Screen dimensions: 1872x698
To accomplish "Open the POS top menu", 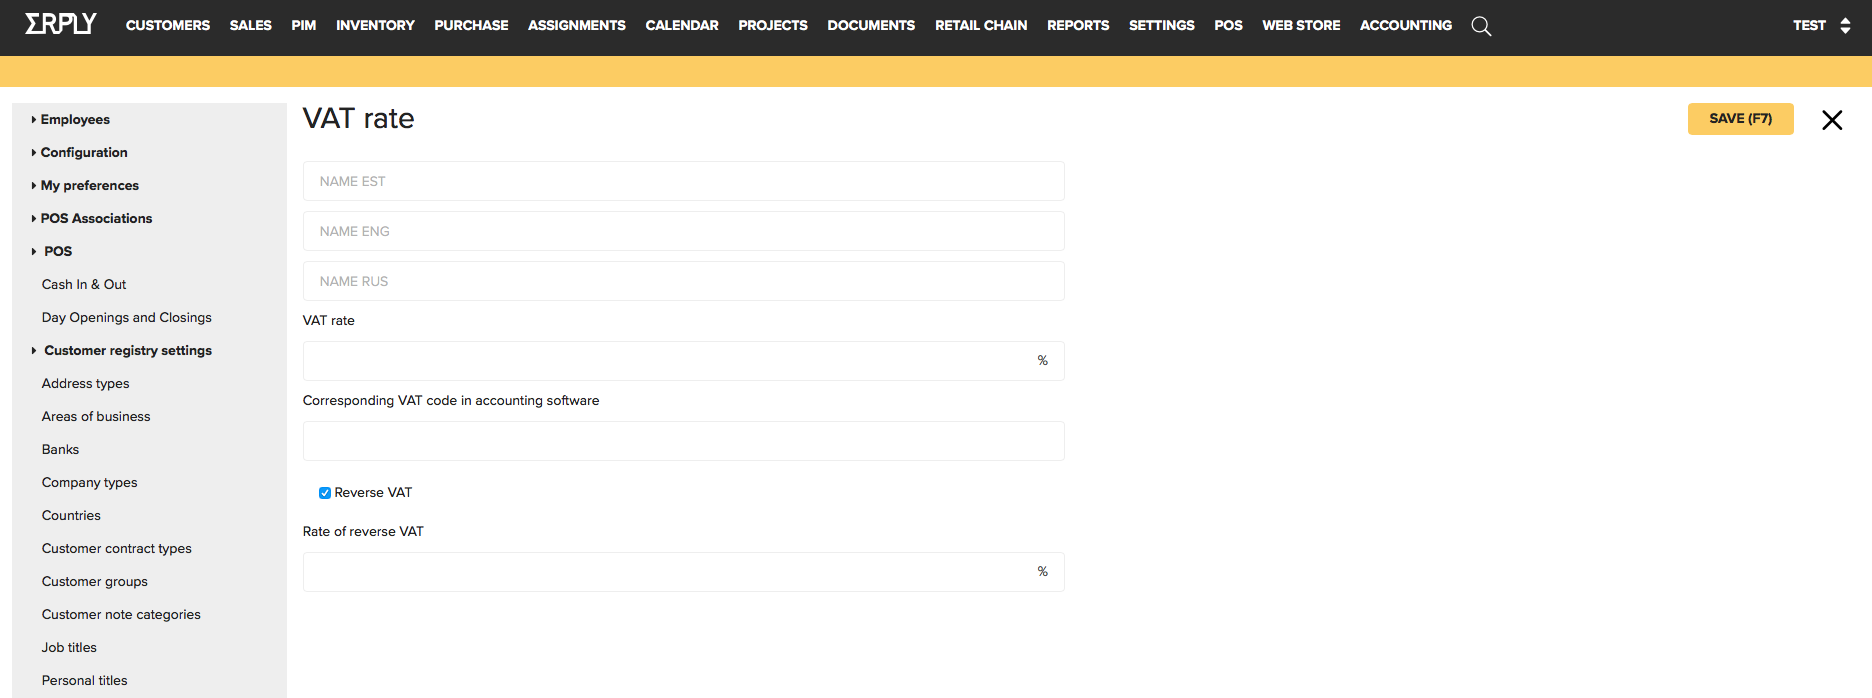I will pos(1228,25).
